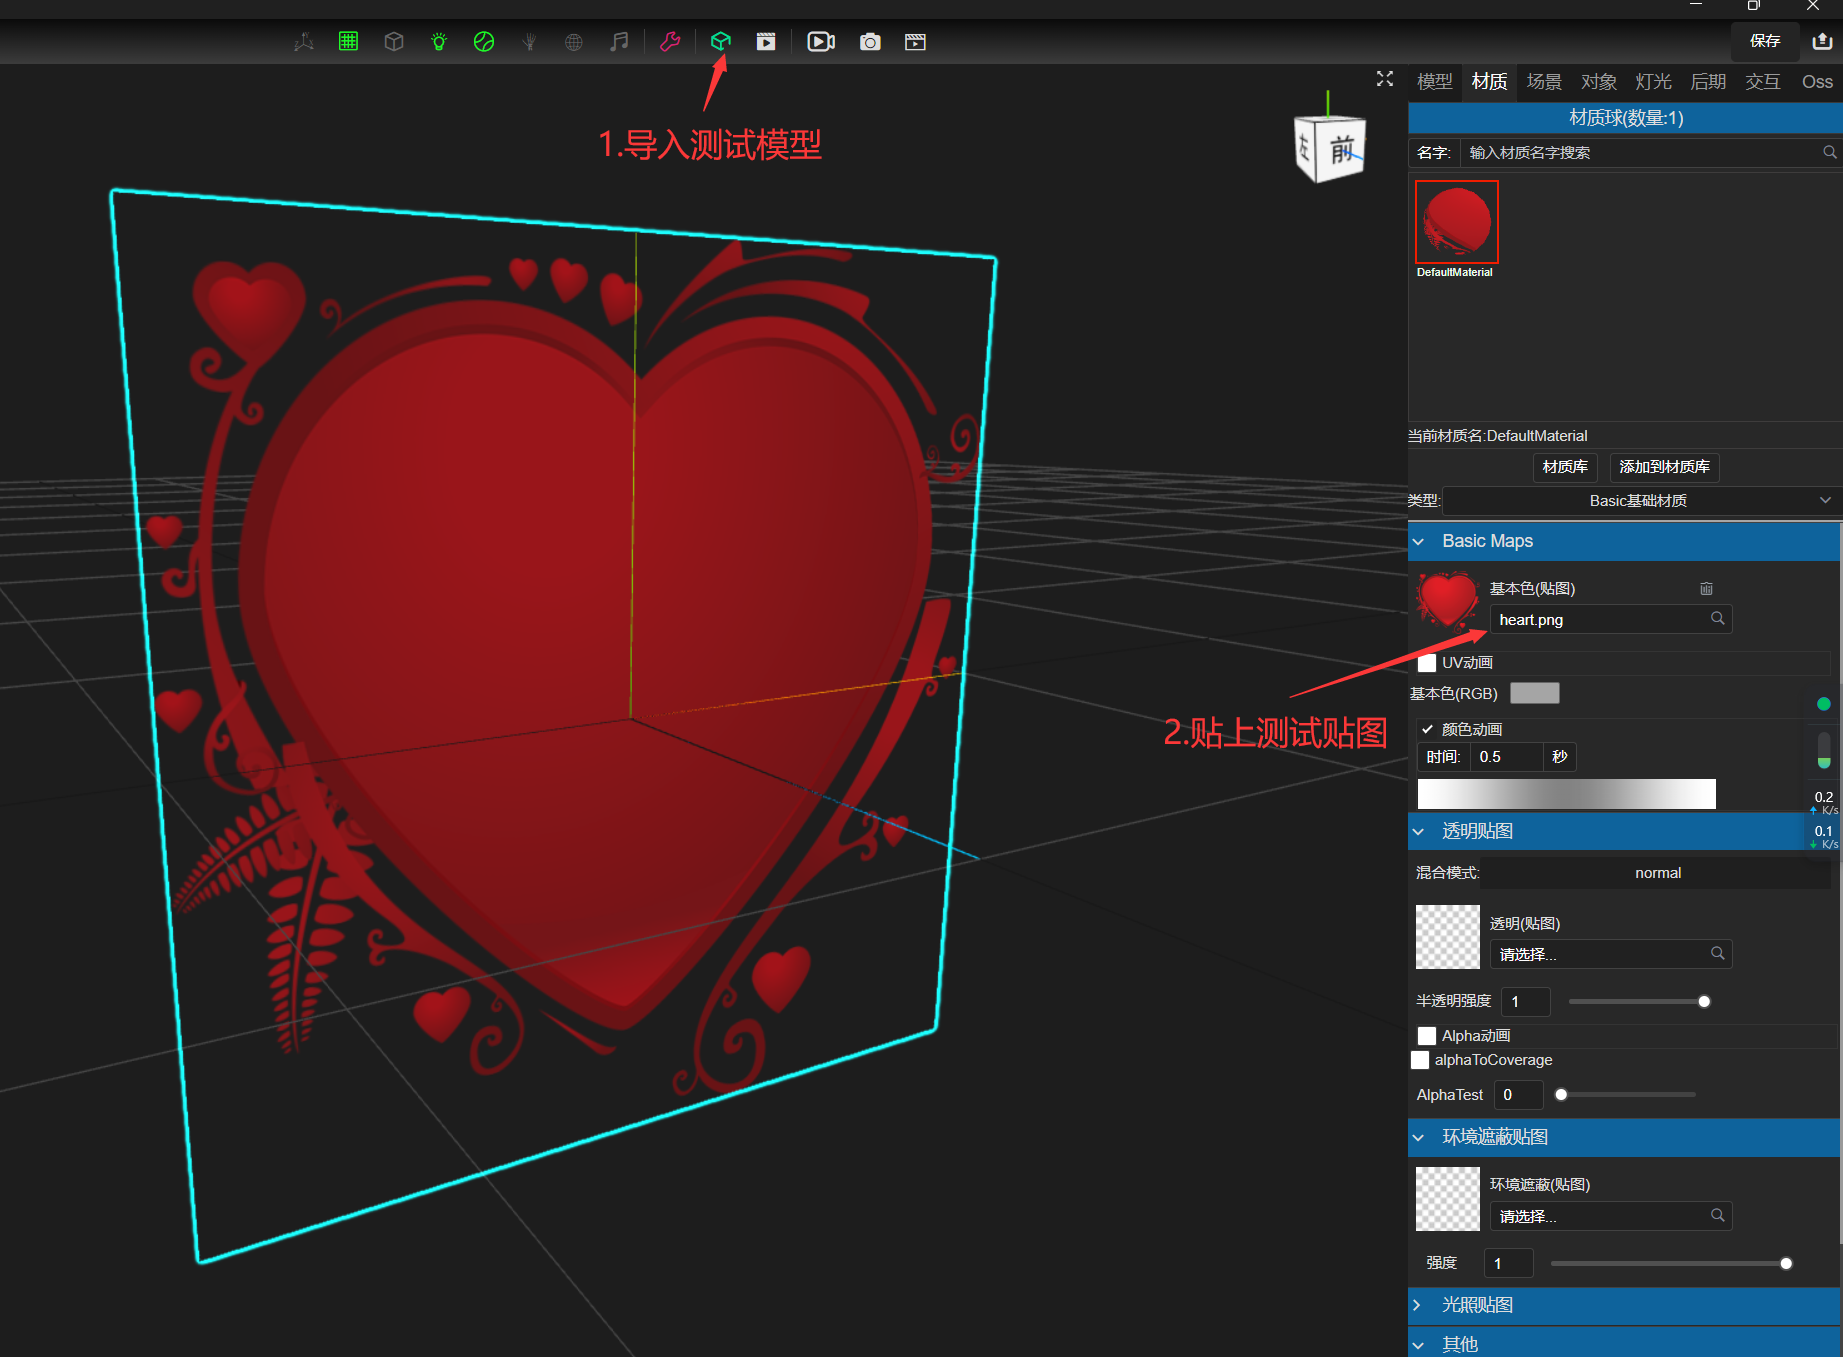1843x1357 pixels.
Task: Open the 材质库 material library
Action: [x=1565, y=467]
